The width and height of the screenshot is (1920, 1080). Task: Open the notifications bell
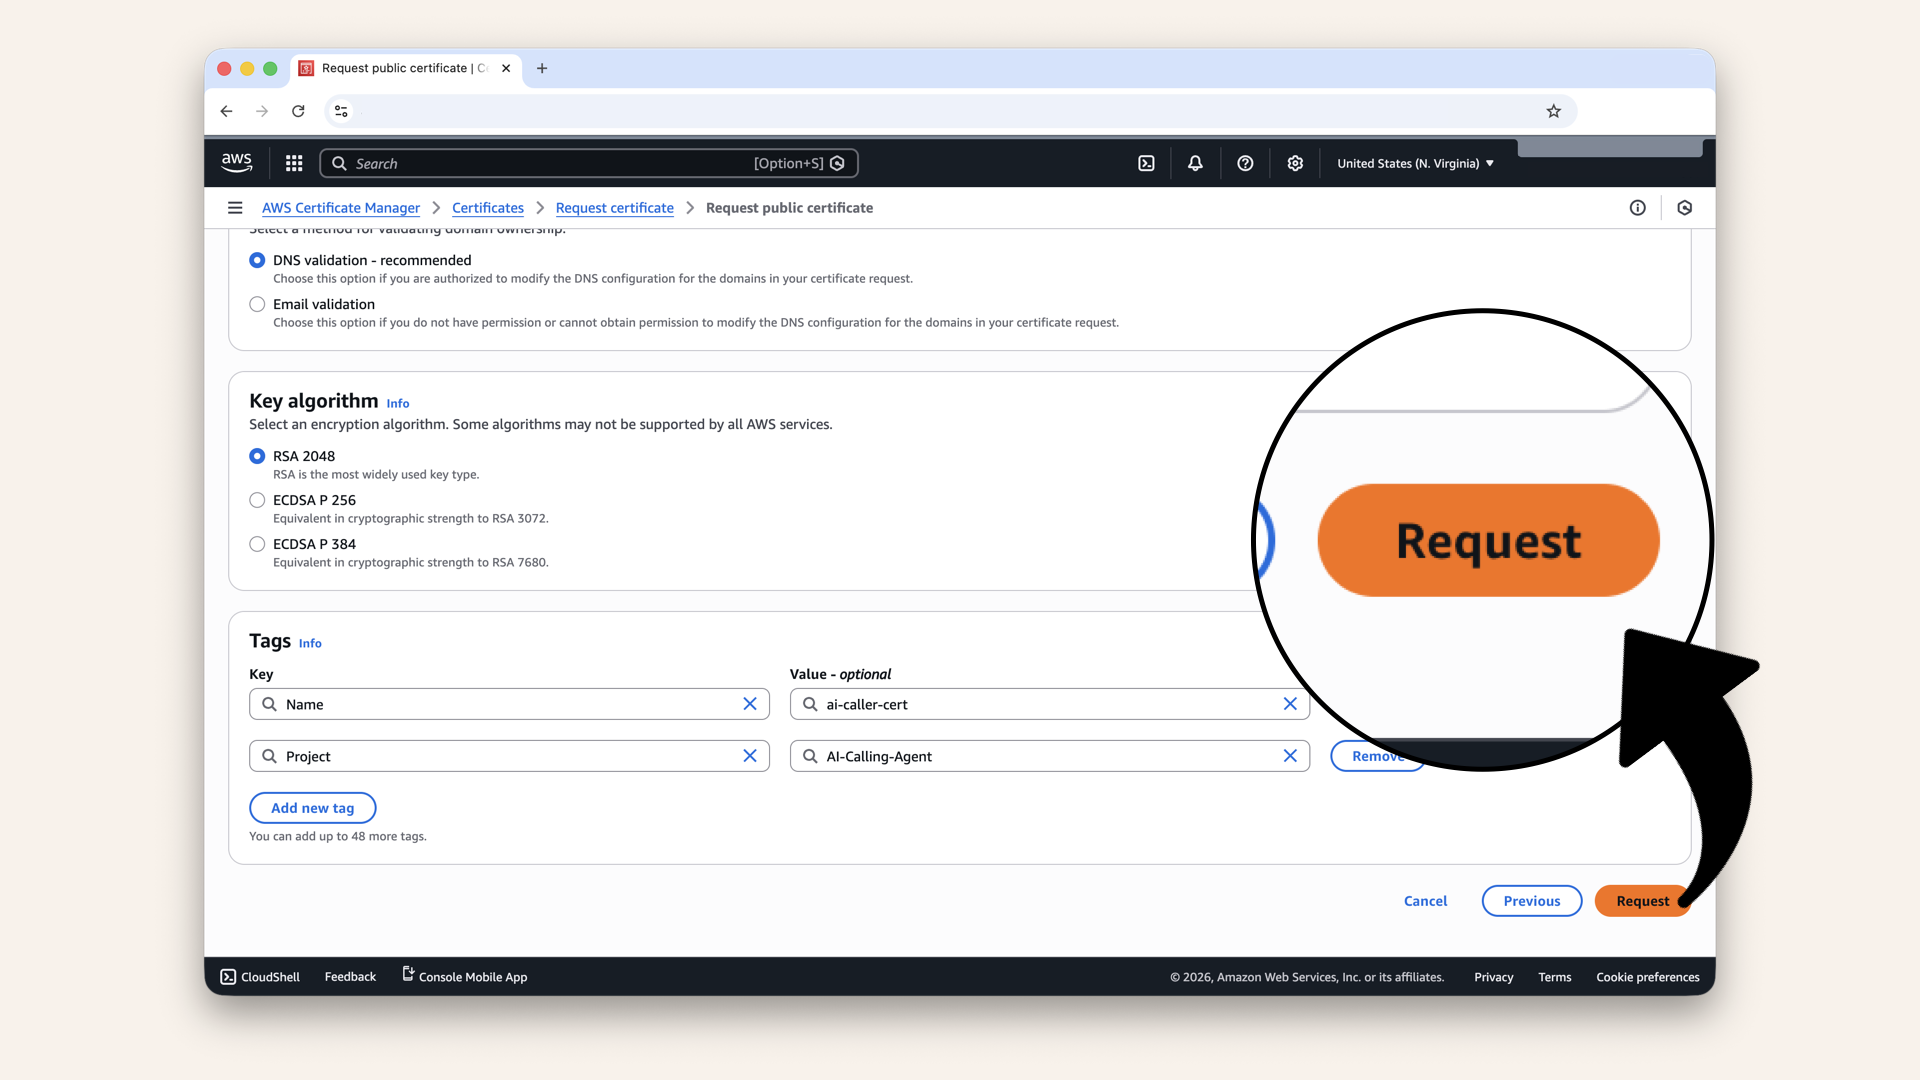1195,163
